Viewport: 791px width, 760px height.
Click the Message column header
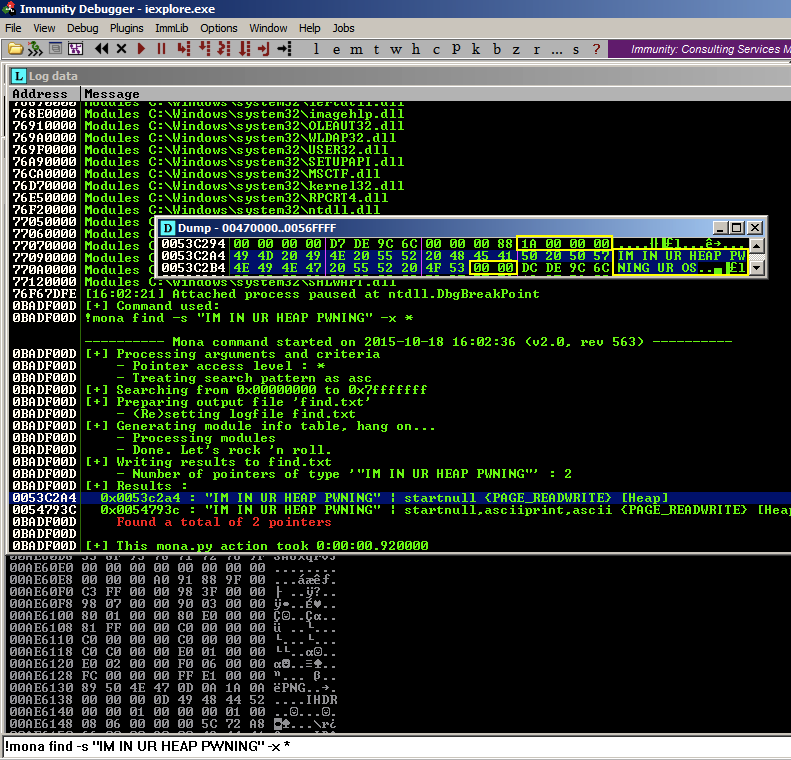click(x=112, y=94)
